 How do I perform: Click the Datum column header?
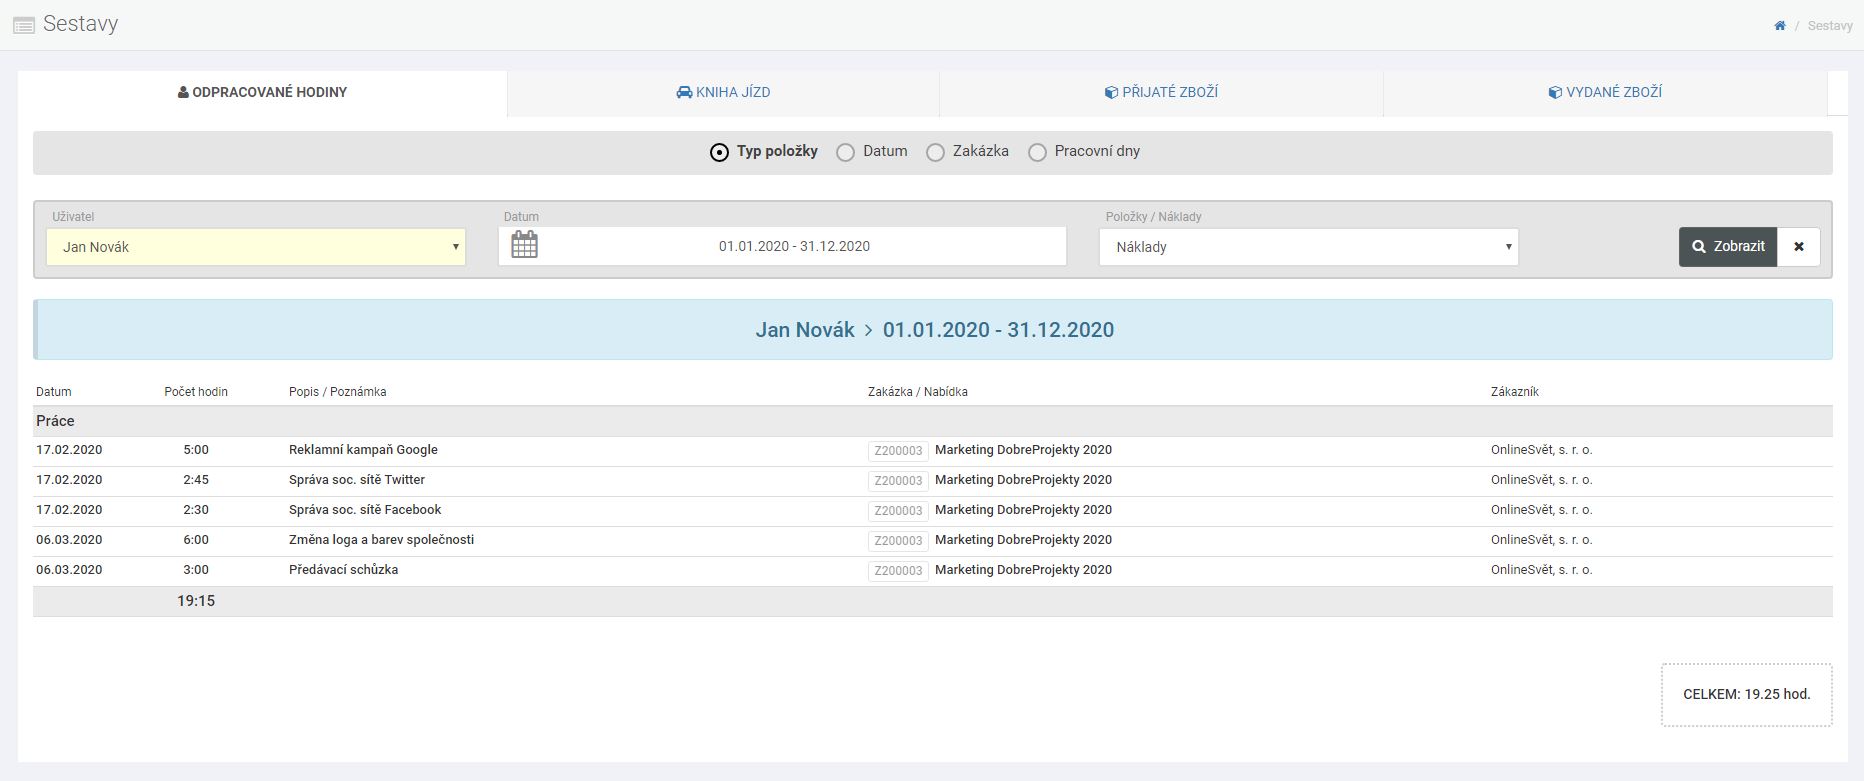click(x=54, y=392)
